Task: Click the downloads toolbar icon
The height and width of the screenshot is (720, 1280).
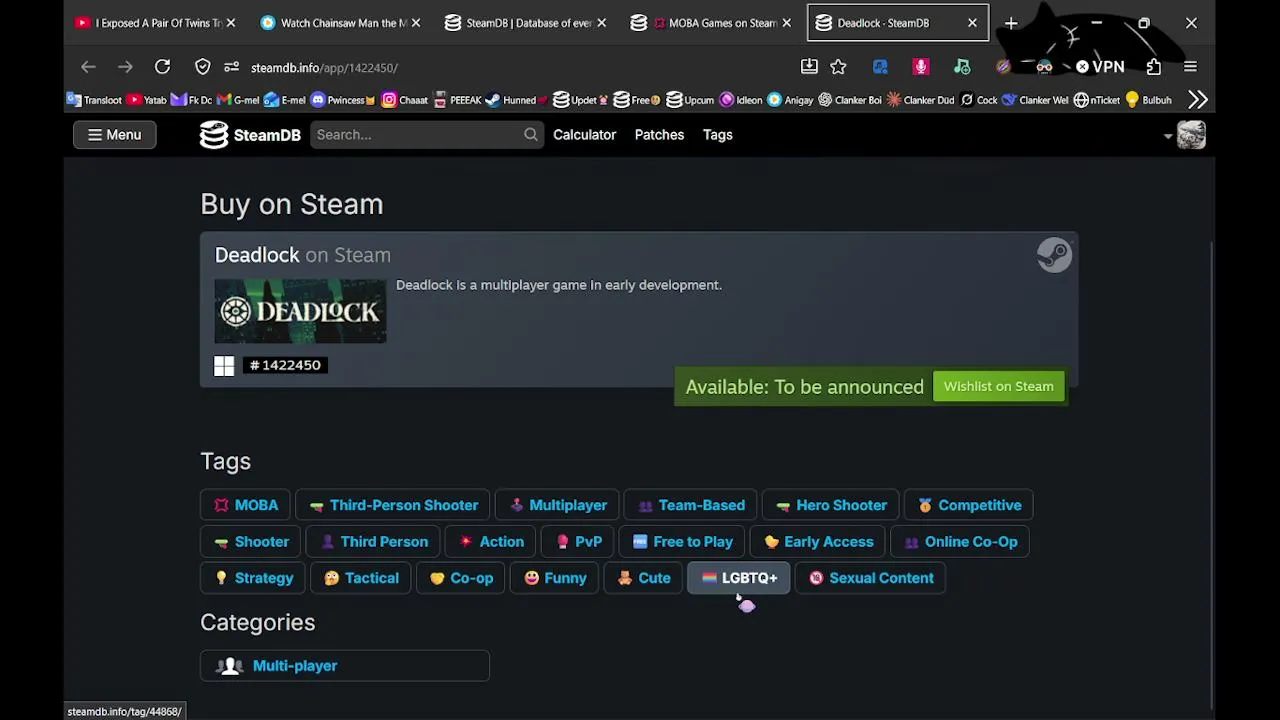Action: point(809,67)
